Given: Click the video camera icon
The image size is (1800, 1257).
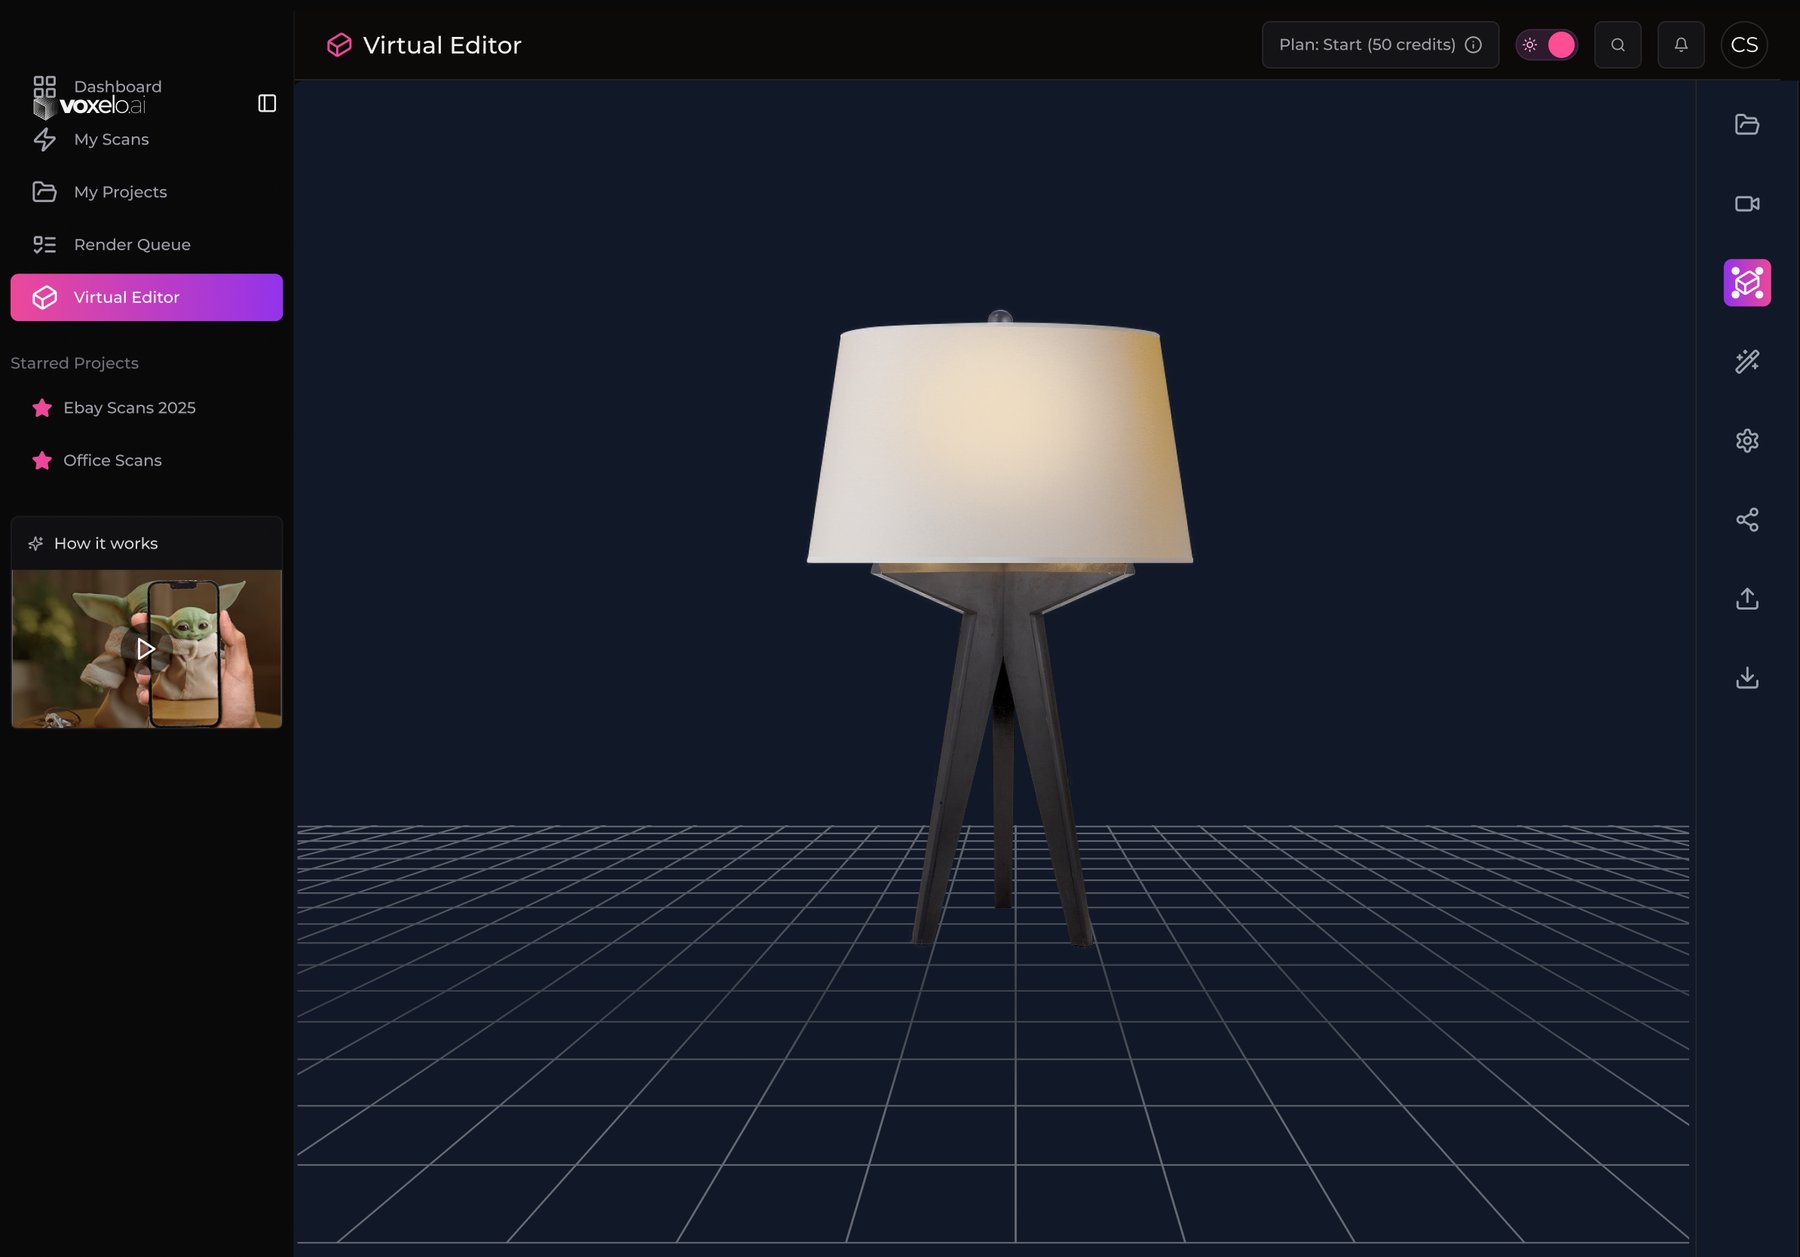Looking at the screenshot, I should (1746, 203).
